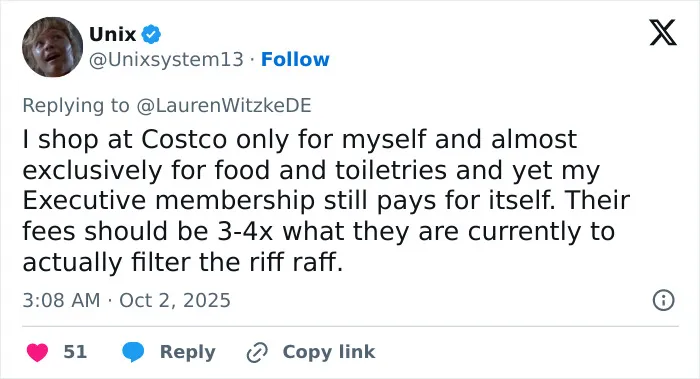
Task: Click the chain link icon
Action: tap(257, 352)
